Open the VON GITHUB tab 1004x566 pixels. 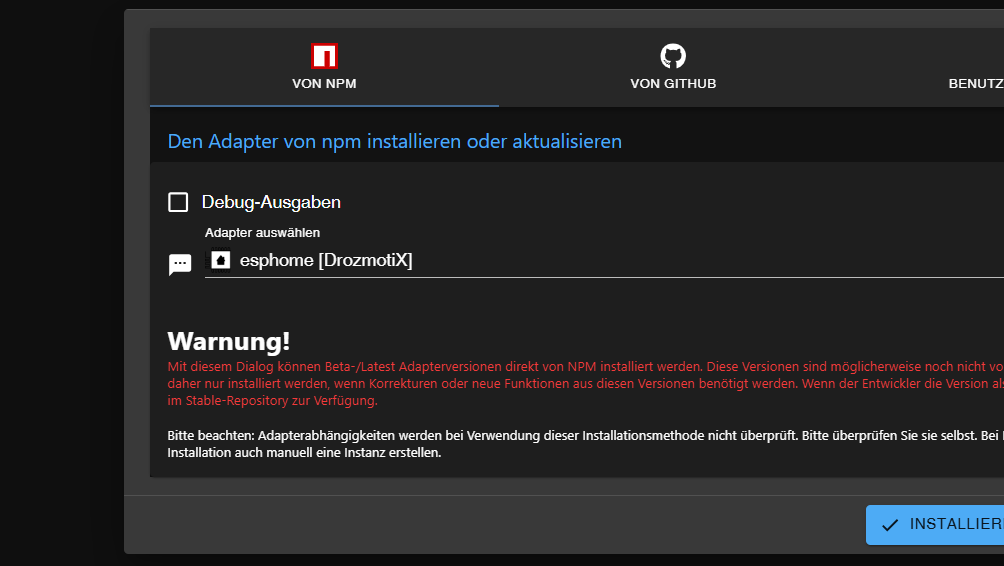673,67
